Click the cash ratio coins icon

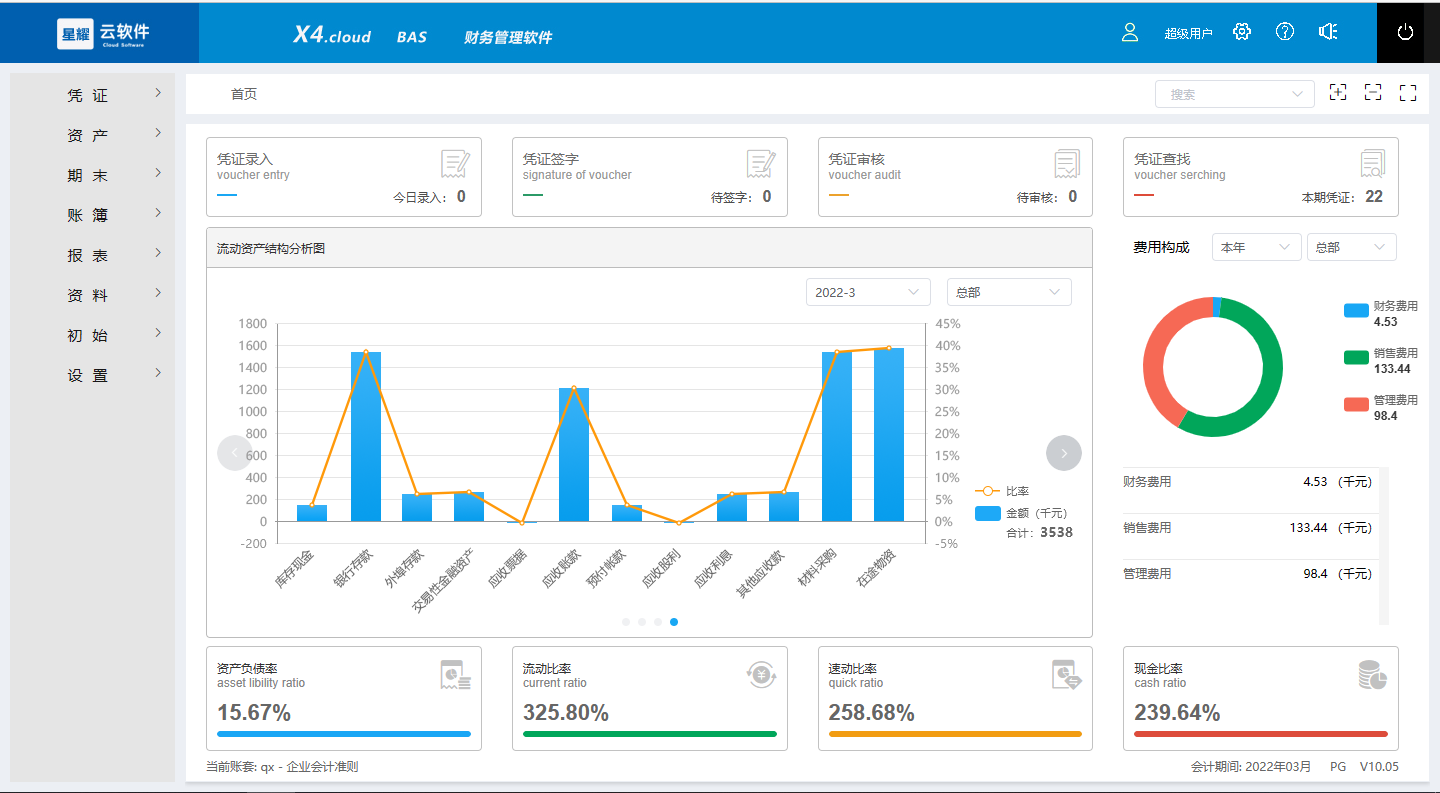[x=1372, y=675]
